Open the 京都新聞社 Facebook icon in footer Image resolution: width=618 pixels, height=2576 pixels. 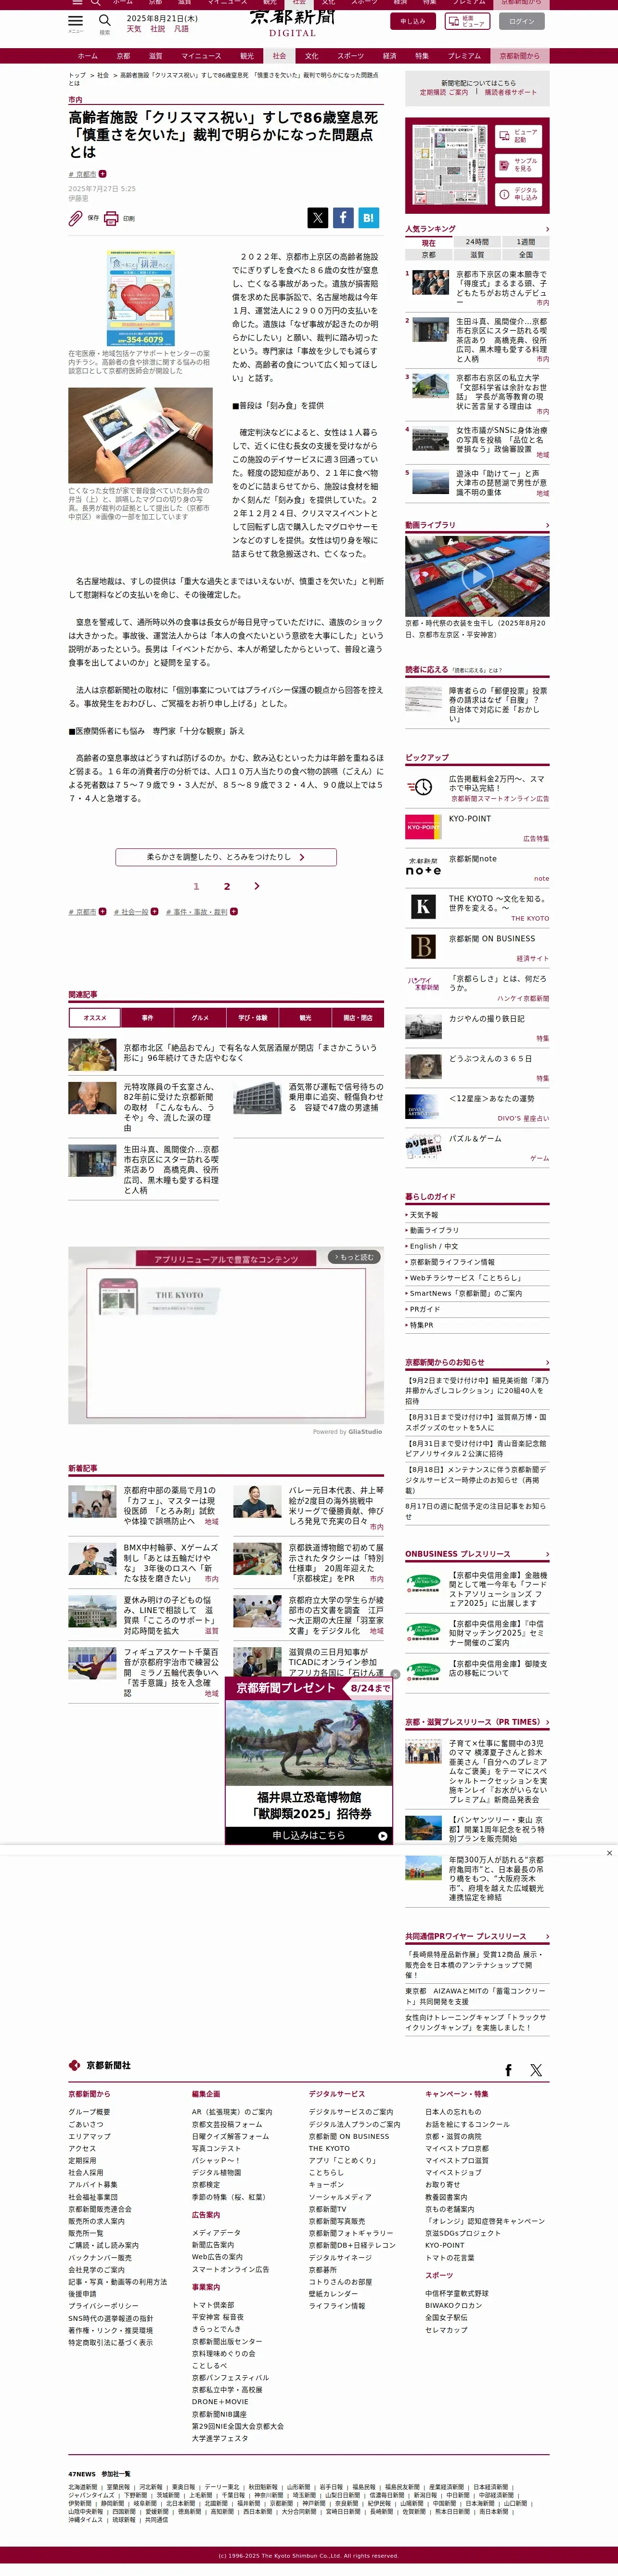[508, 2071]
